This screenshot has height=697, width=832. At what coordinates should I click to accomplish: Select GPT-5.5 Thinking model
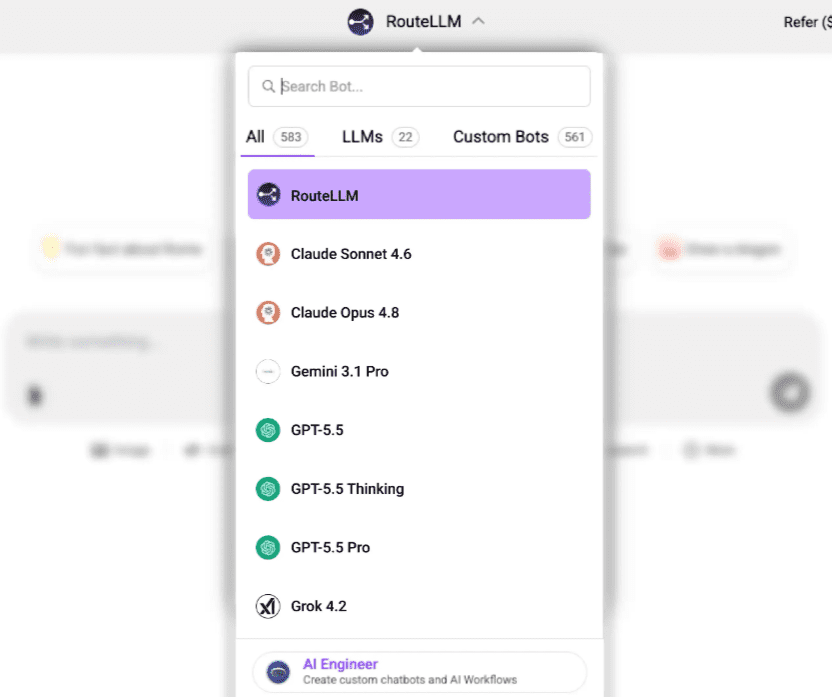click(x=419, y=489)
